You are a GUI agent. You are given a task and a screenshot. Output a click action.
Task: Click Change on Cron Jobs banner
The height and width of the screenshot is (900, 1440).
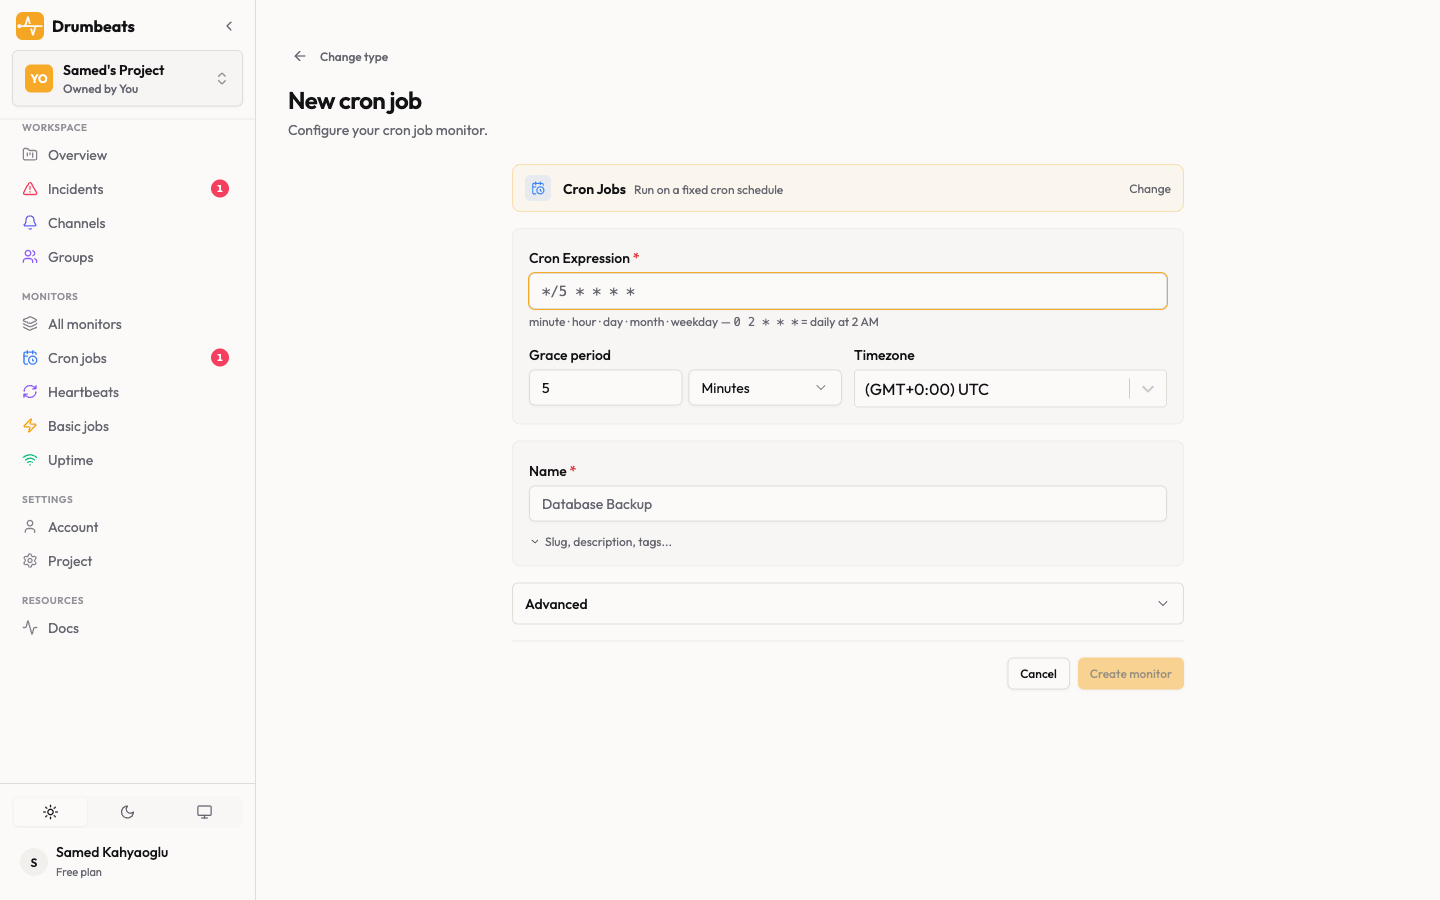tap(1150, 189)
